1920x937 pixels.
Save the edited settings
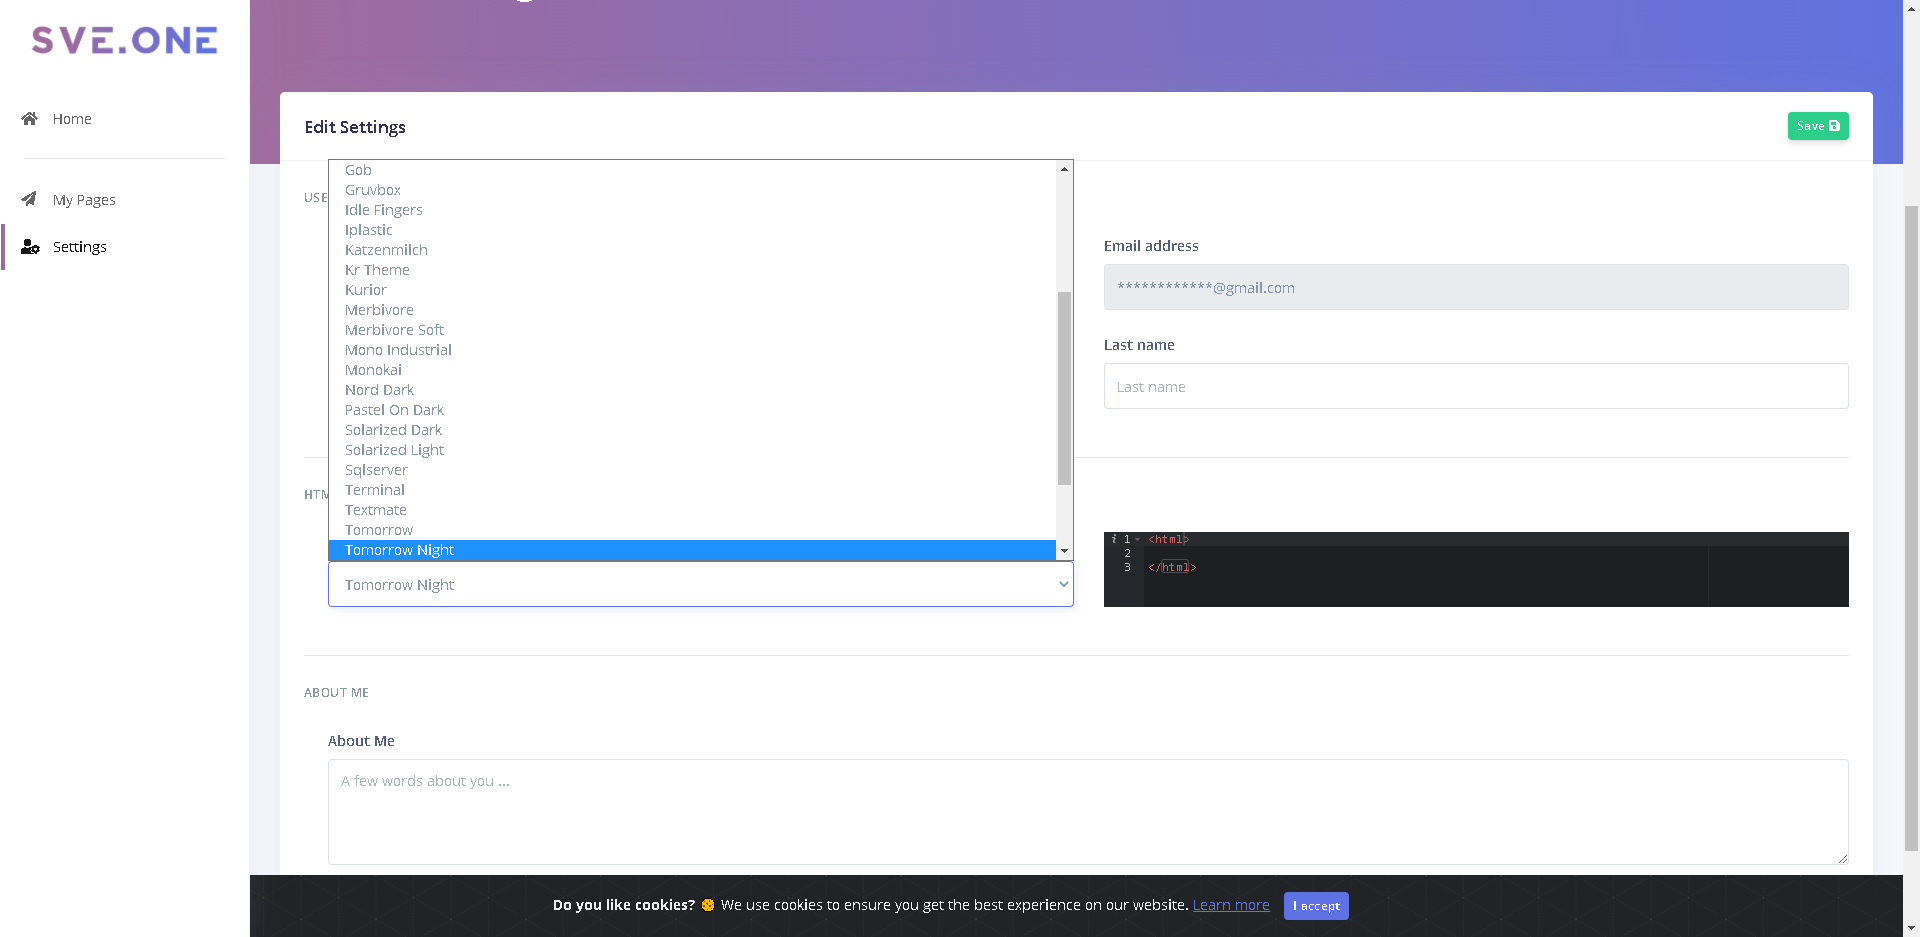point(1818,126)
